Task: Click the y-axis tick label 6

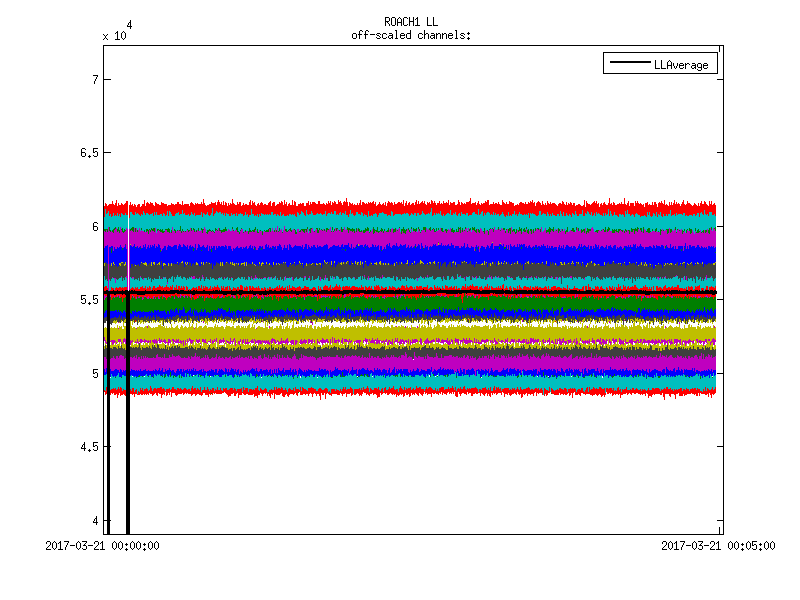Action: tap(93, 226)
